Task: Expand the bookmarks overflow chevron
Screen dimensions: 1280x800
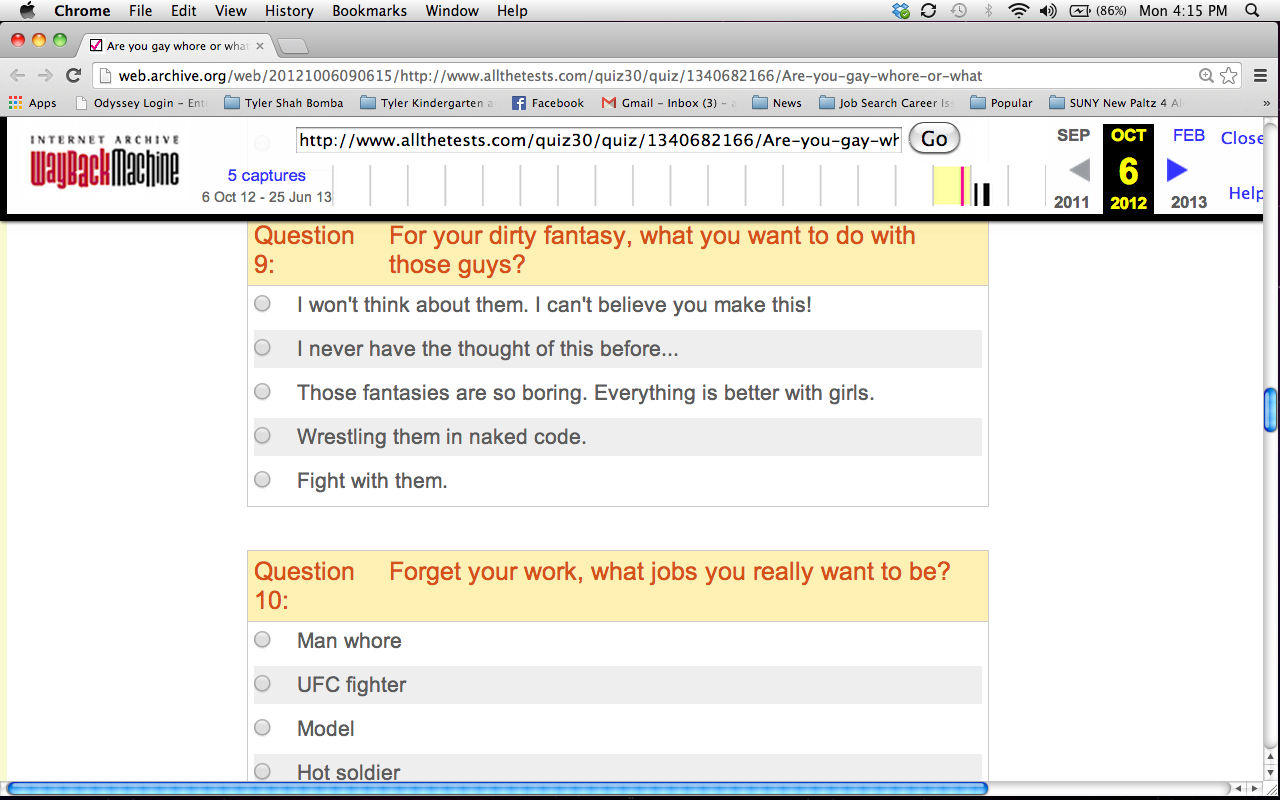Action: click(x=1267, y=103)
